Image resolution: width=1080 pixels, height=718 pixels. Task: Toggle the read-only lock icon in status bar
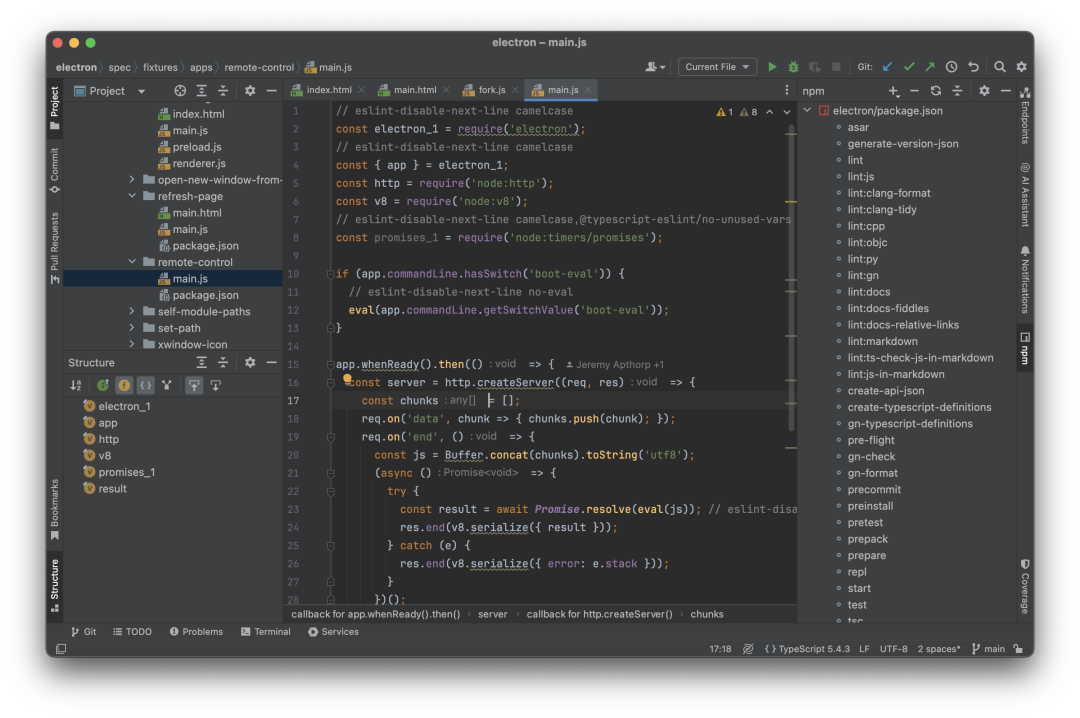tap(1019, 649)
